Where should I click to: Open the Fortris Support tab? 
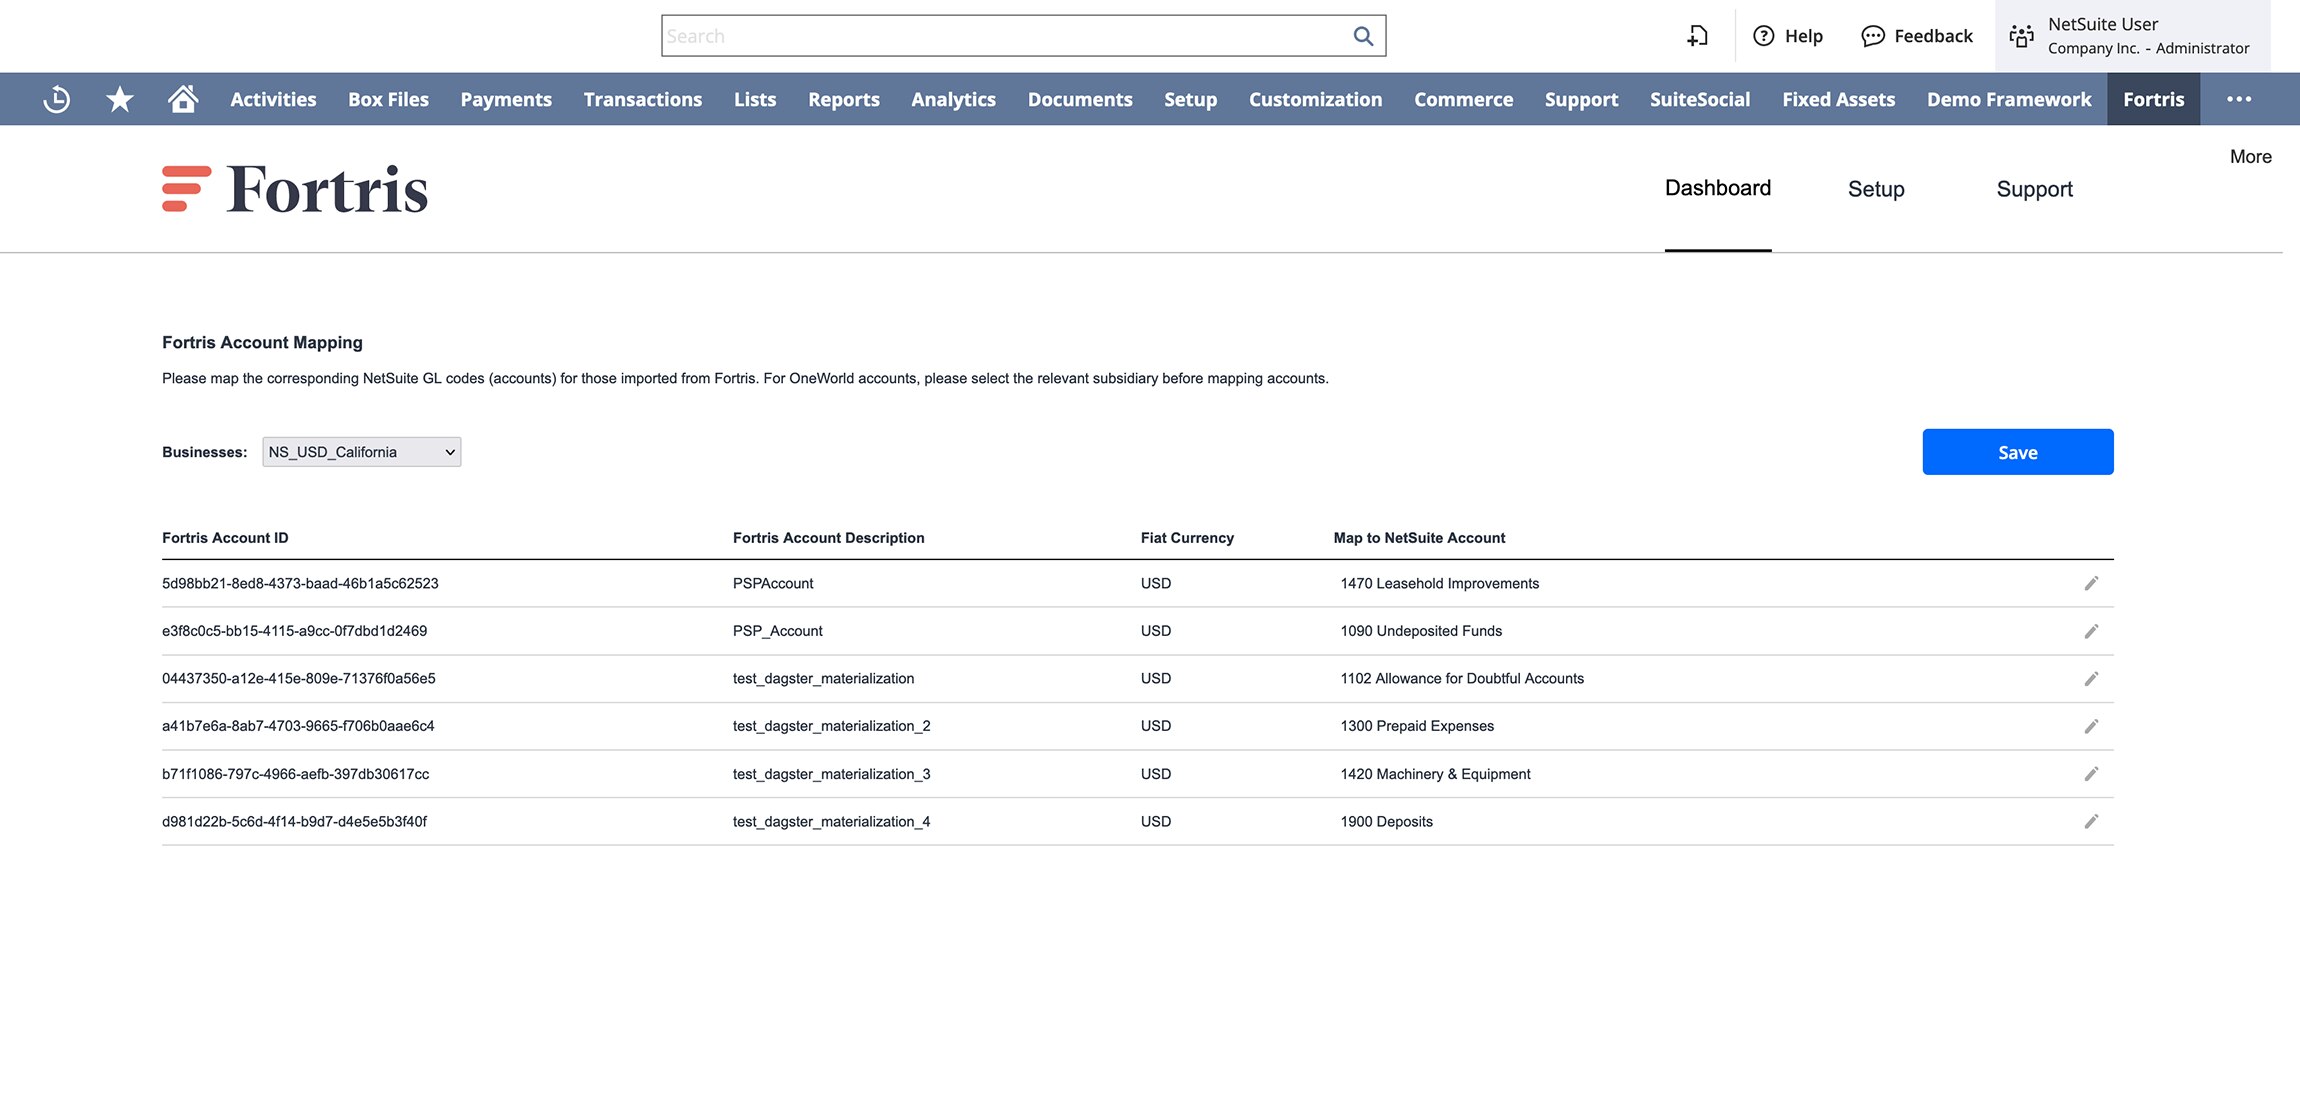pyautogui.click(x=2034, y=189)
